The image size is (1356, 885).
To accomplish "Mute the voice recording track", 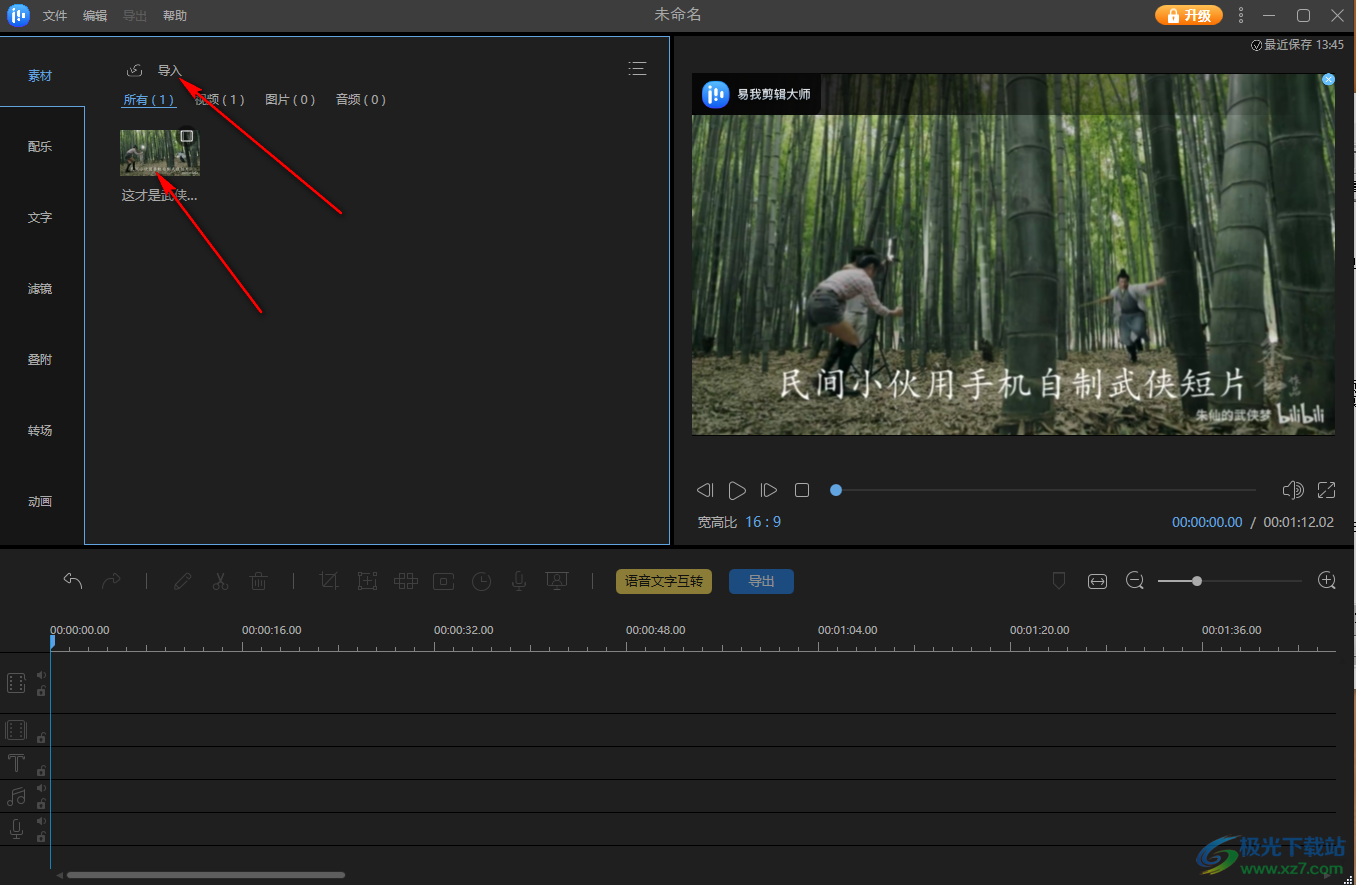I will pos(41,821).
